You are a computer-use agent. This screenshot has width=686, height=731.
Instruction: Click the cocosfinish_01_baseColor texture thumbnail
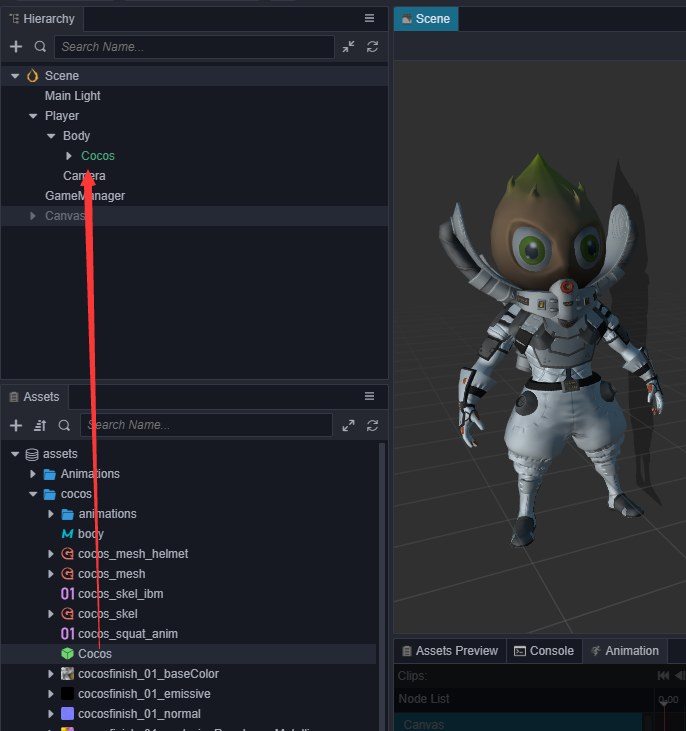(68, 674)
